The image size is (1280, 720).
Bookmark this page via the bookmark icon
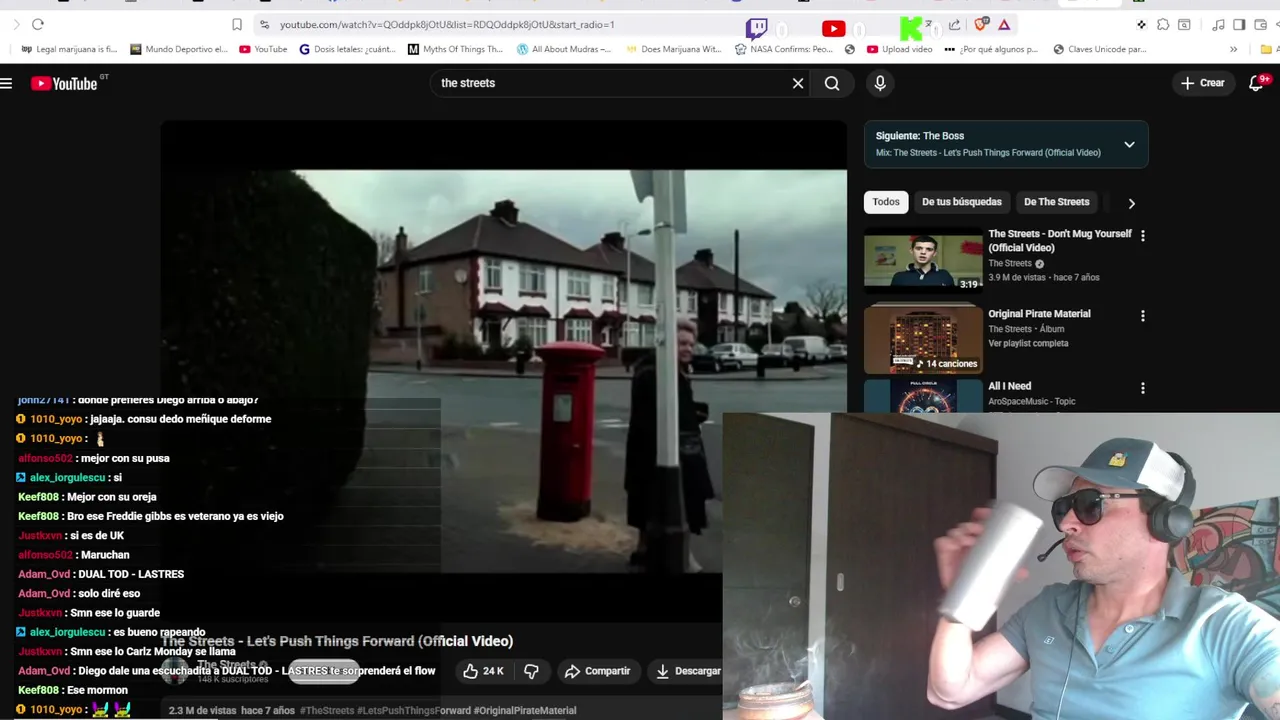237,24
